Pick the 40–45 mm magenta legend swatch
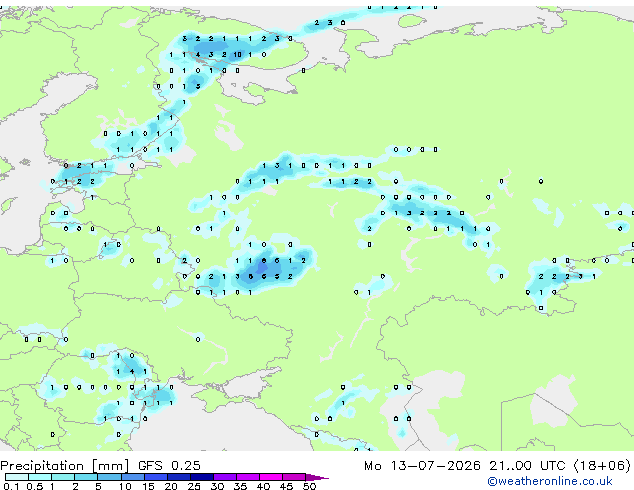The height and width of the screenshot is (490, 634). tap(271, 477)
